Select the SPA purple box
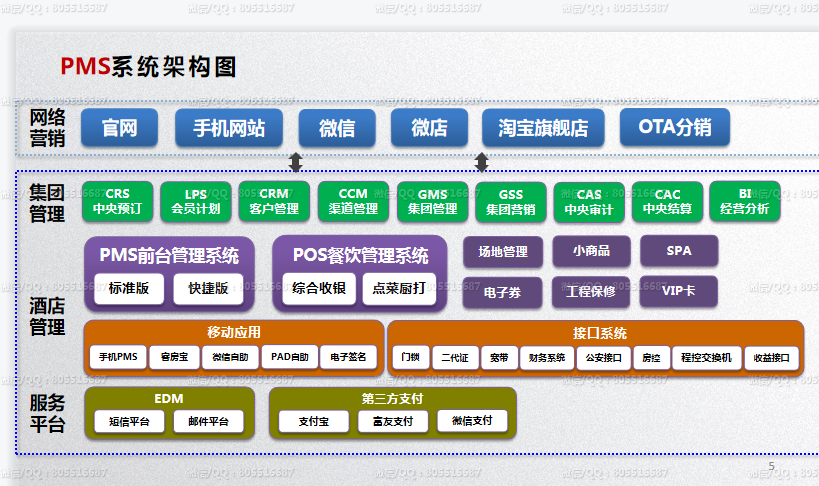This screenshot has height=486, width=819. 679,251
